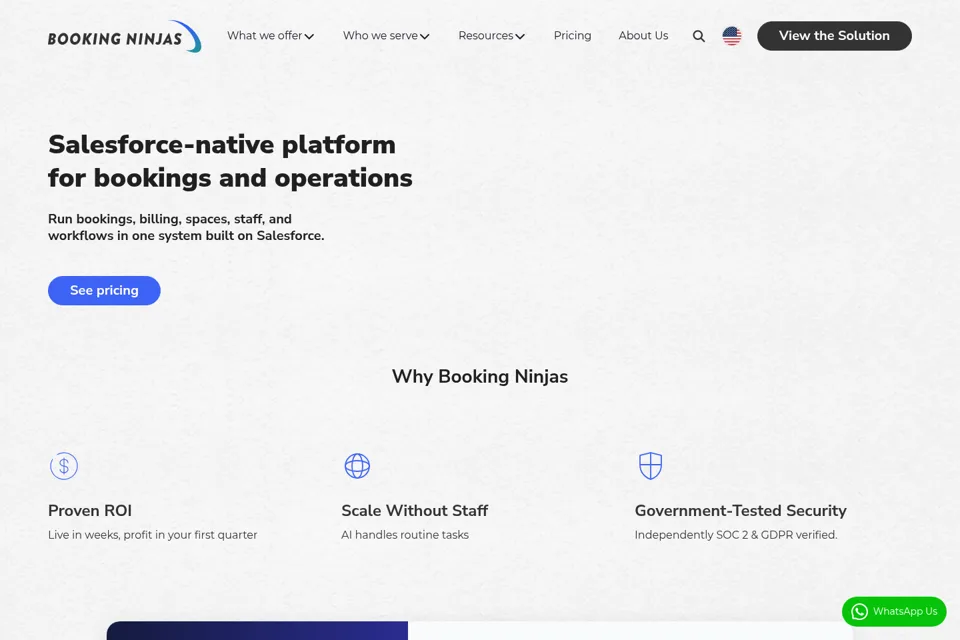Click the shield icon above Government-Tested Security
Viewport: 960px width, 640px height.
650,466
